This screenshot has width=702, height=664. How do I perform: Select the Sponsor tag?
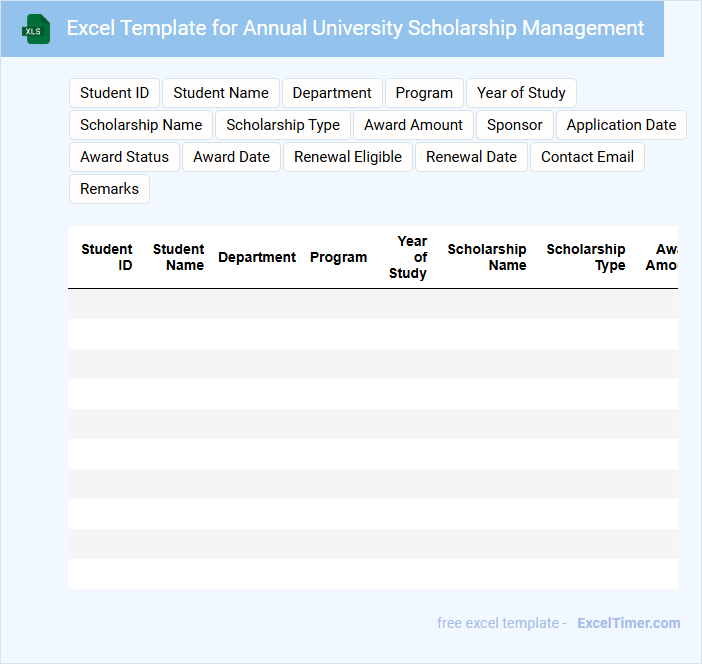pos(515,125)
